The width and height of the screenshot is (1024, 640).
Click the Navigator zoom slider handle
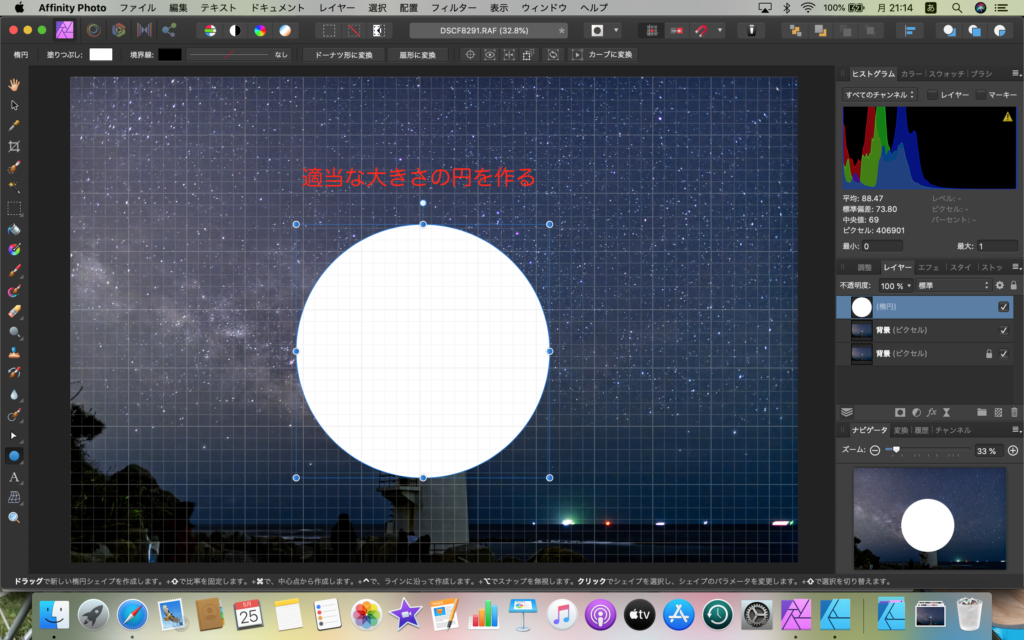[896, 450]
